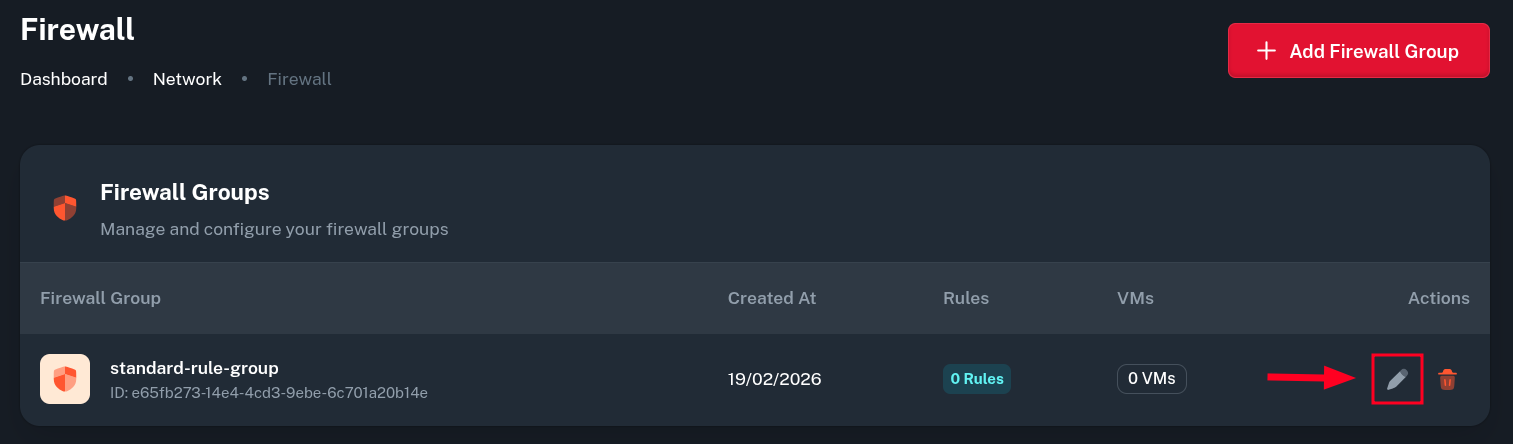1513x444 pixels.
Task: Click the 0 VMs badge
Action: pyautogui.click(x=1151, y=379)
